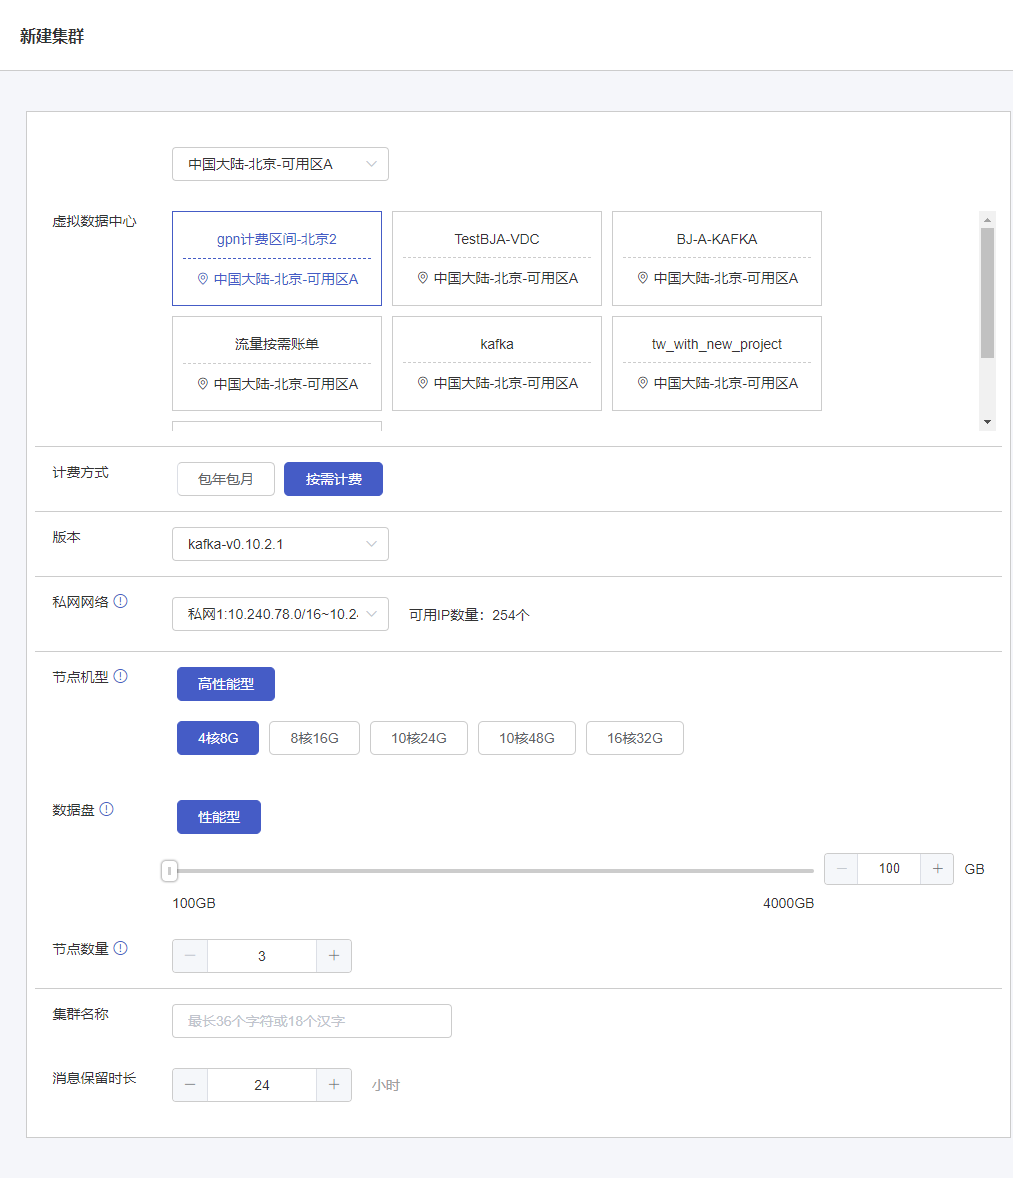Click info icon beside 数据盘 label
Screen dimensions: 1013x1178
click(107, 809)
